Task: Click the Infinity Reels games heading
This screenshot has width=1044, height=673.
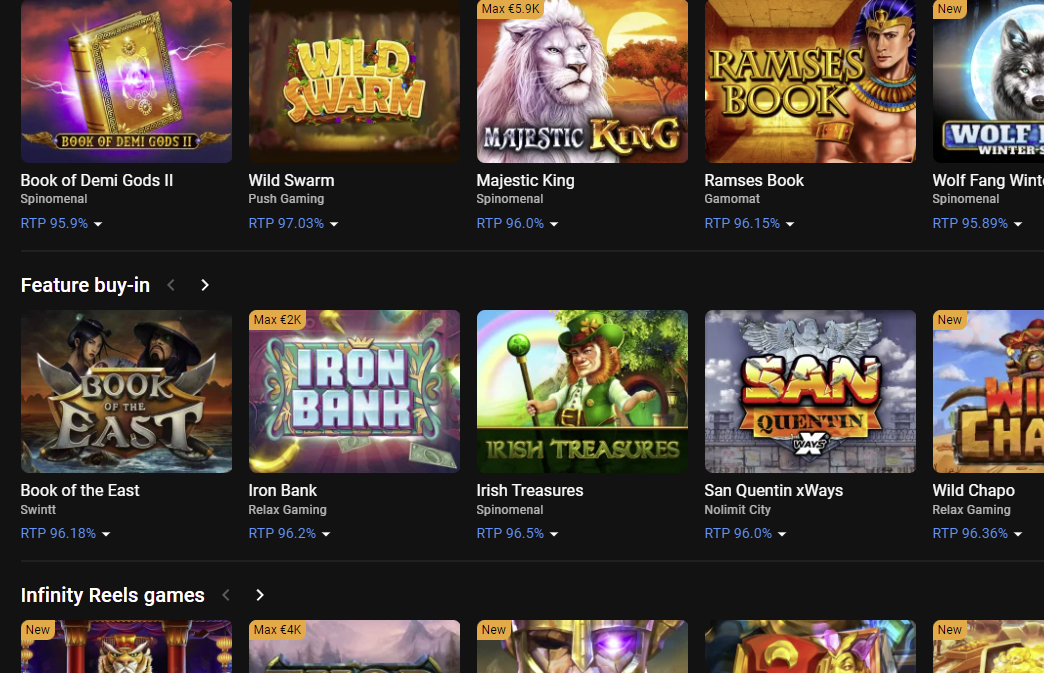Action: 112,595
